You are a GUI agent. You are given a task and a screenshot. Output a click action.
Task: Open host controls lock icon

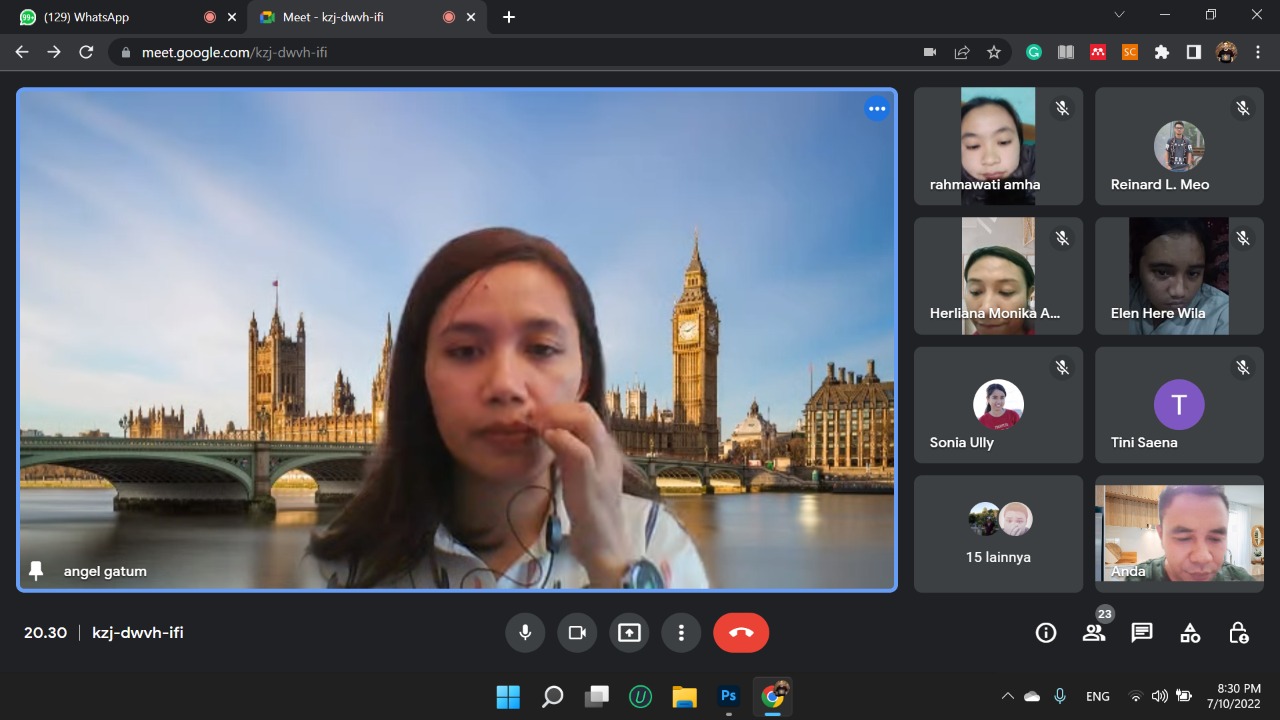click(x=1238, y=633)
